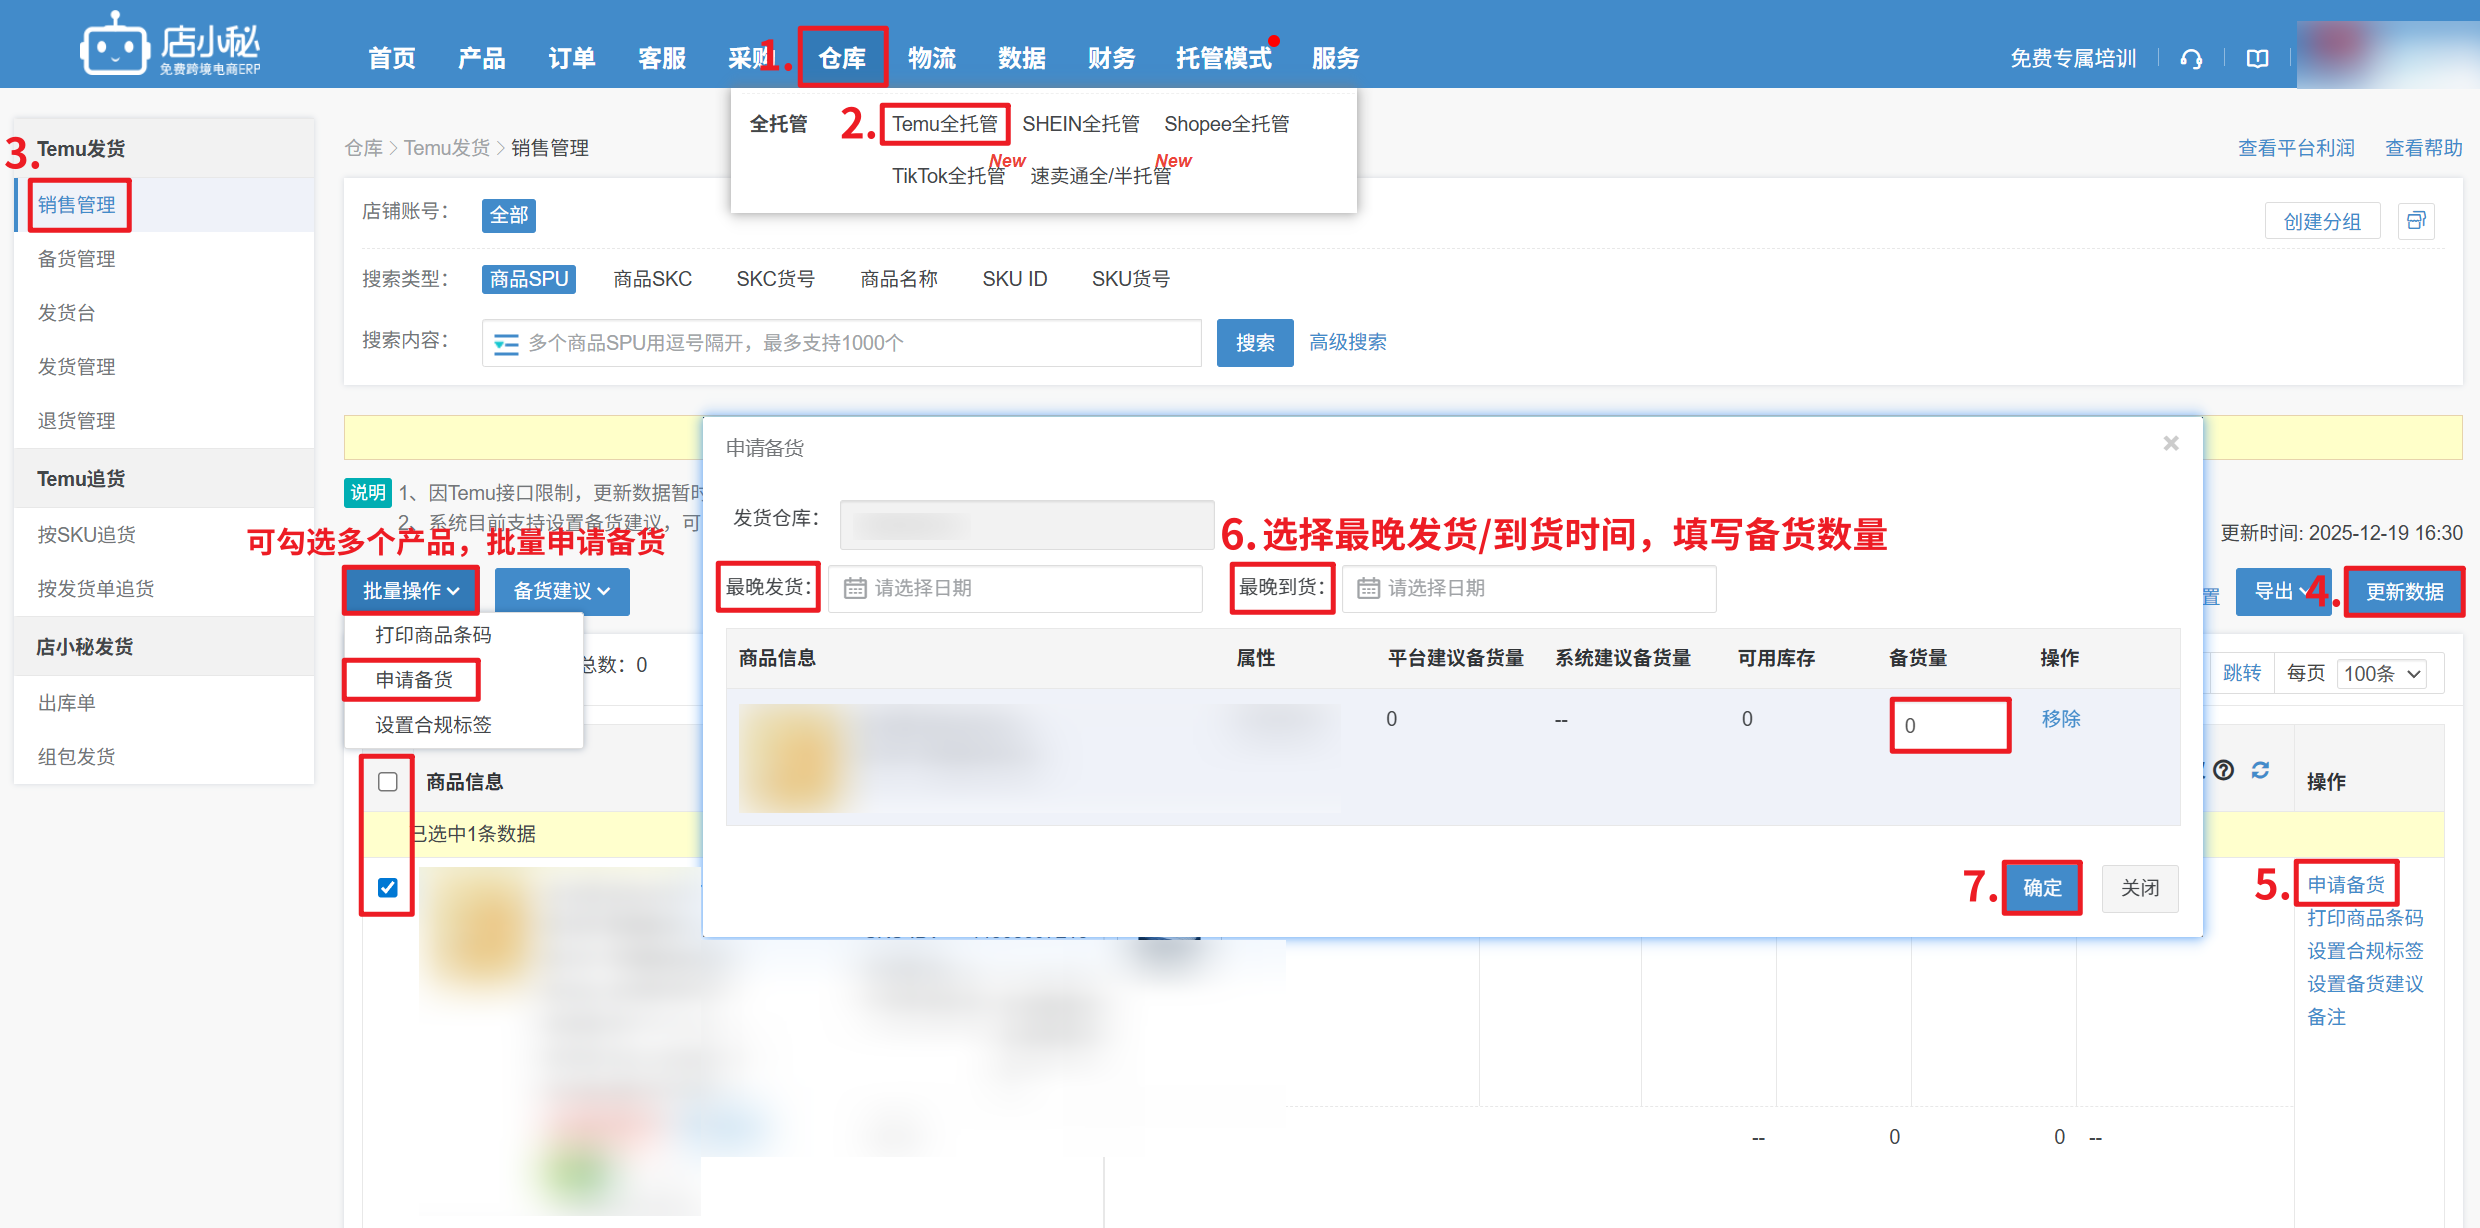The width and height of the screenshot is (2480, 1228).
Task: Click the window layout icon beside 创建分组
Action: point(2416,221)
